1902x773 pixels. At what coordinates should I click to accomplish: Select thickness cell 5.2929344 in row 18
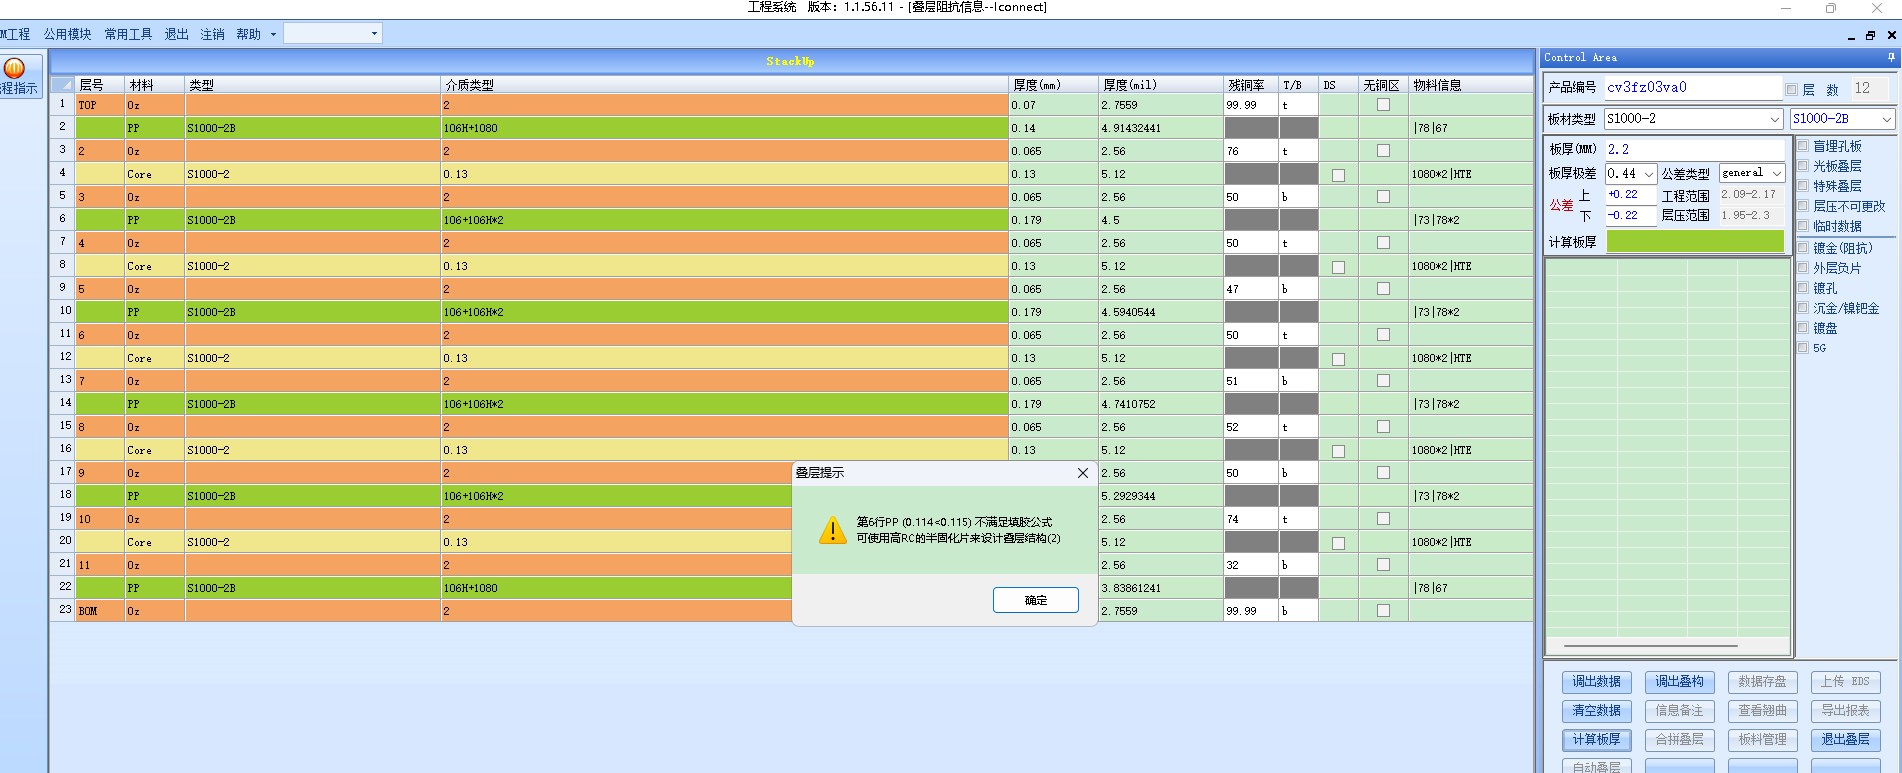[1161, 496]
